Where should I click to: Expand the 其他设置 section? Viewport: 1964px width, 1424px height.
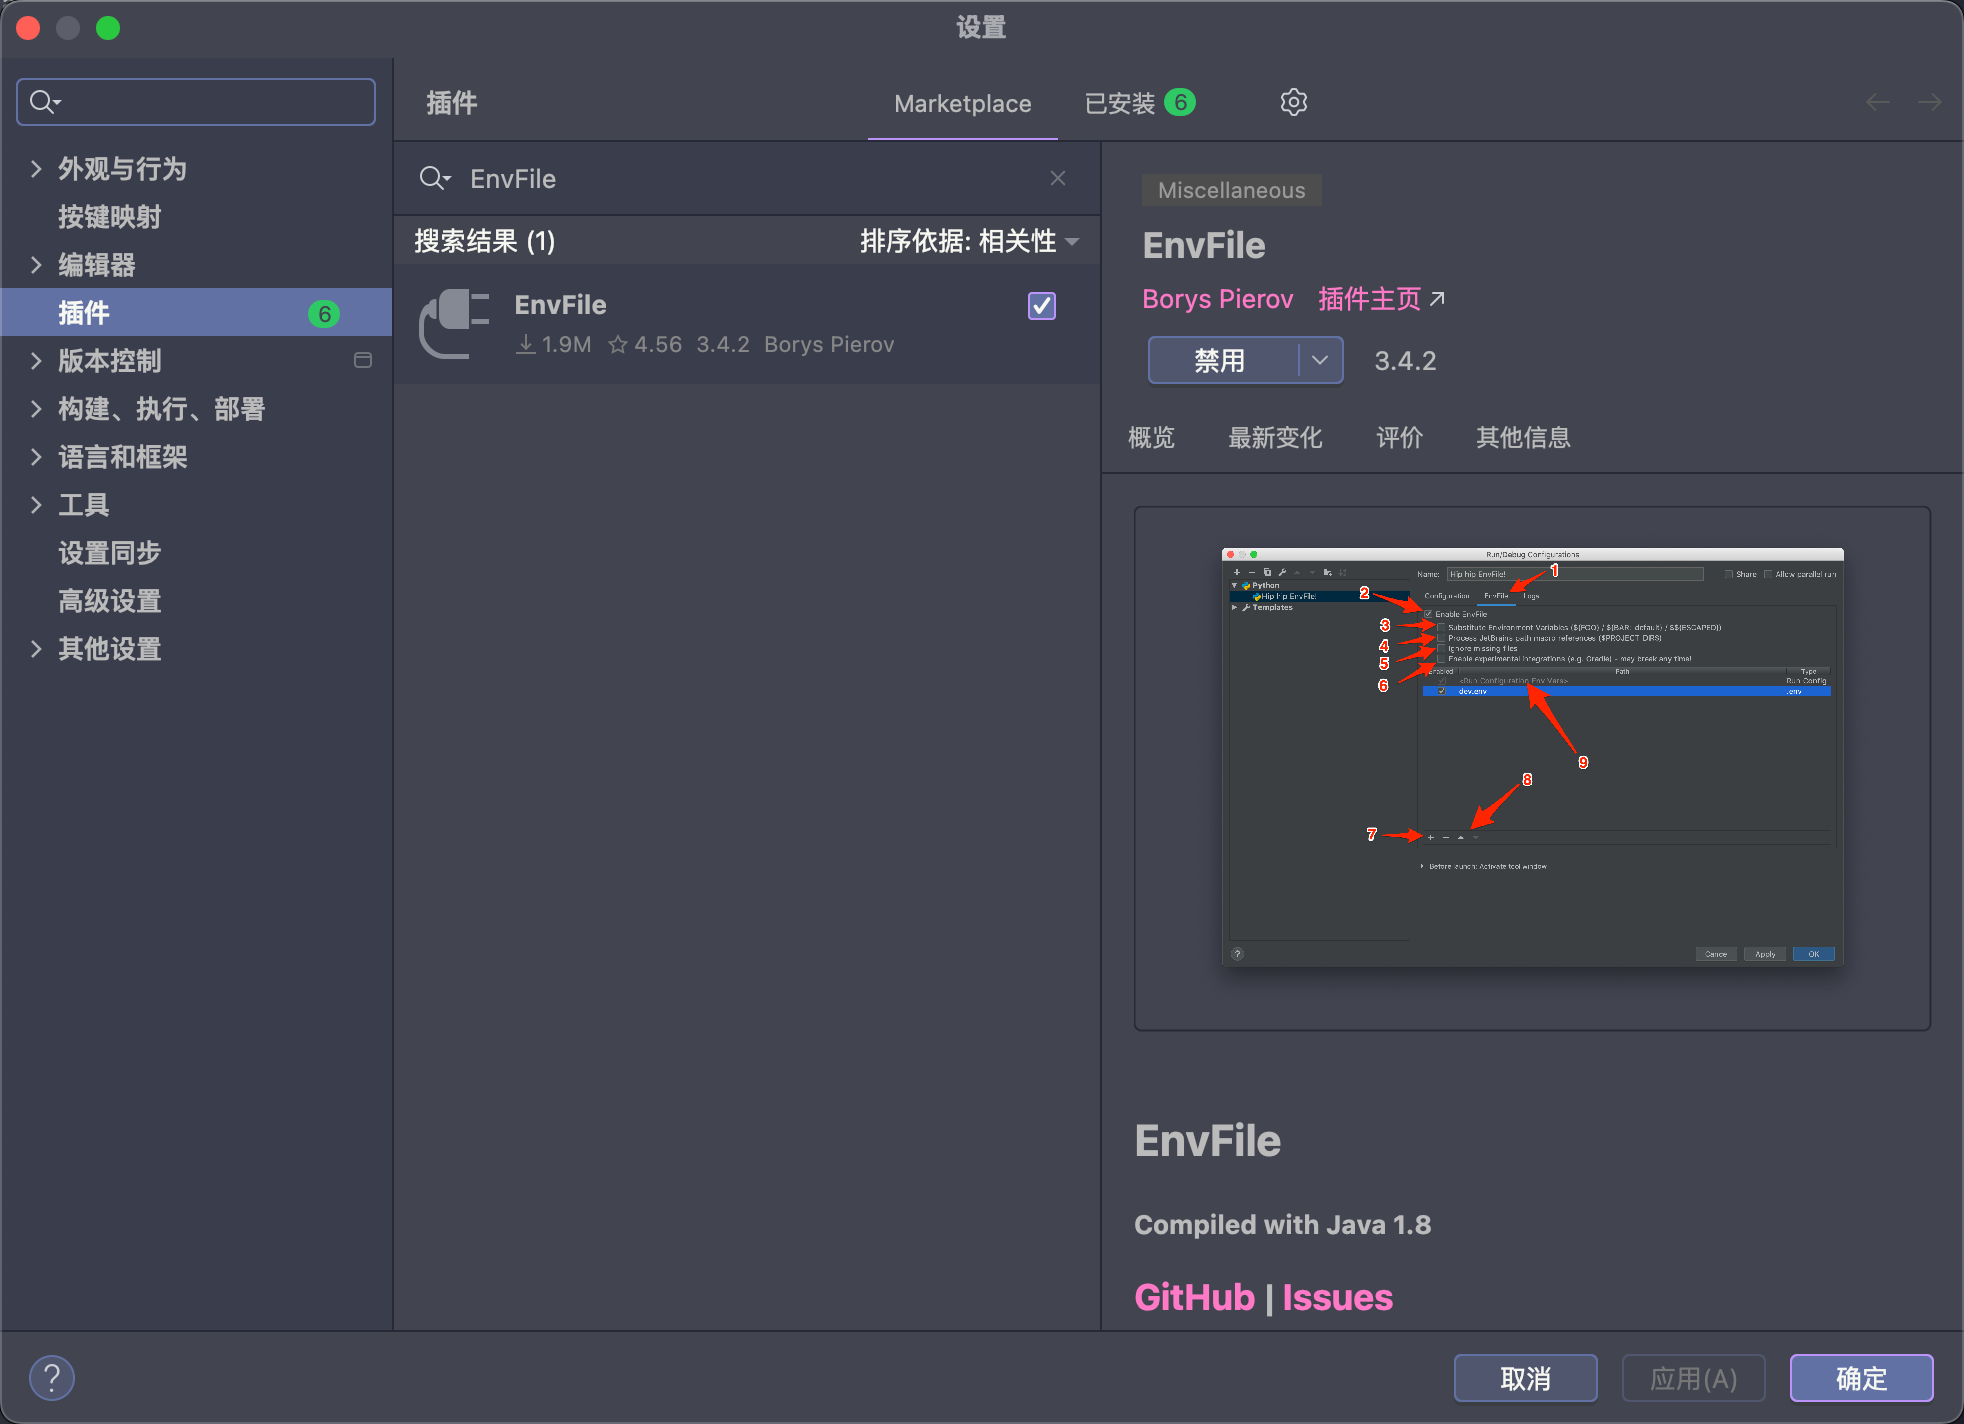(36, 648)
